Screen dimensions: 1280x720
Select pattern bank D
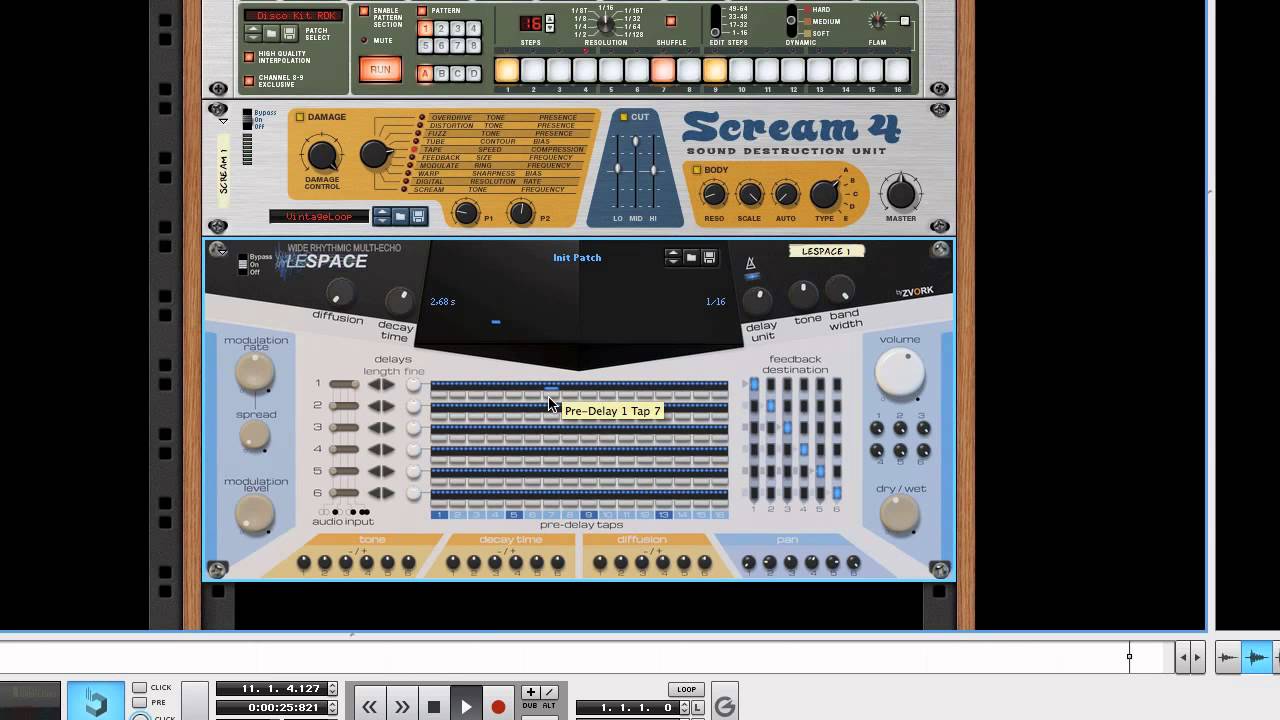coord(473,73)
